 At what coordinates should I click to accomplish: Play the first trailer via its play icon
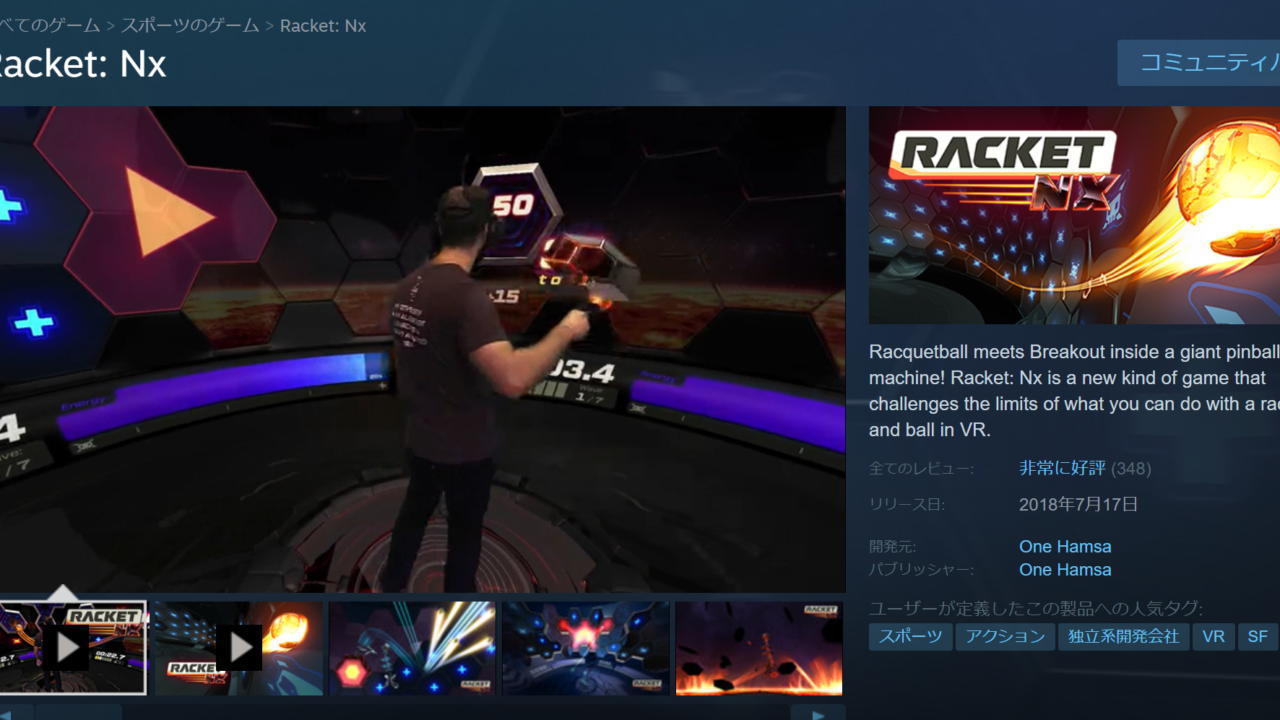point(68,646)
